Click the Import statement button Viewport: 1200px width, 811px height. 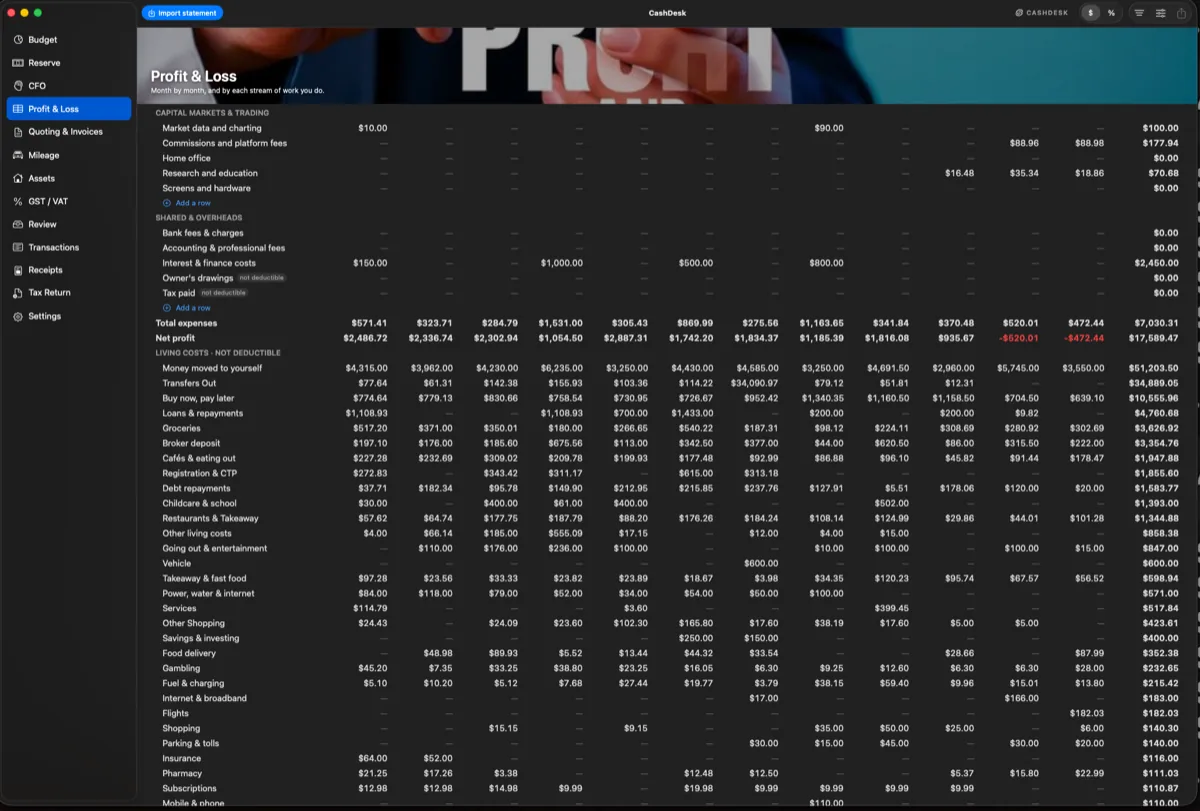pyautogui.click(x=182, y=13)
